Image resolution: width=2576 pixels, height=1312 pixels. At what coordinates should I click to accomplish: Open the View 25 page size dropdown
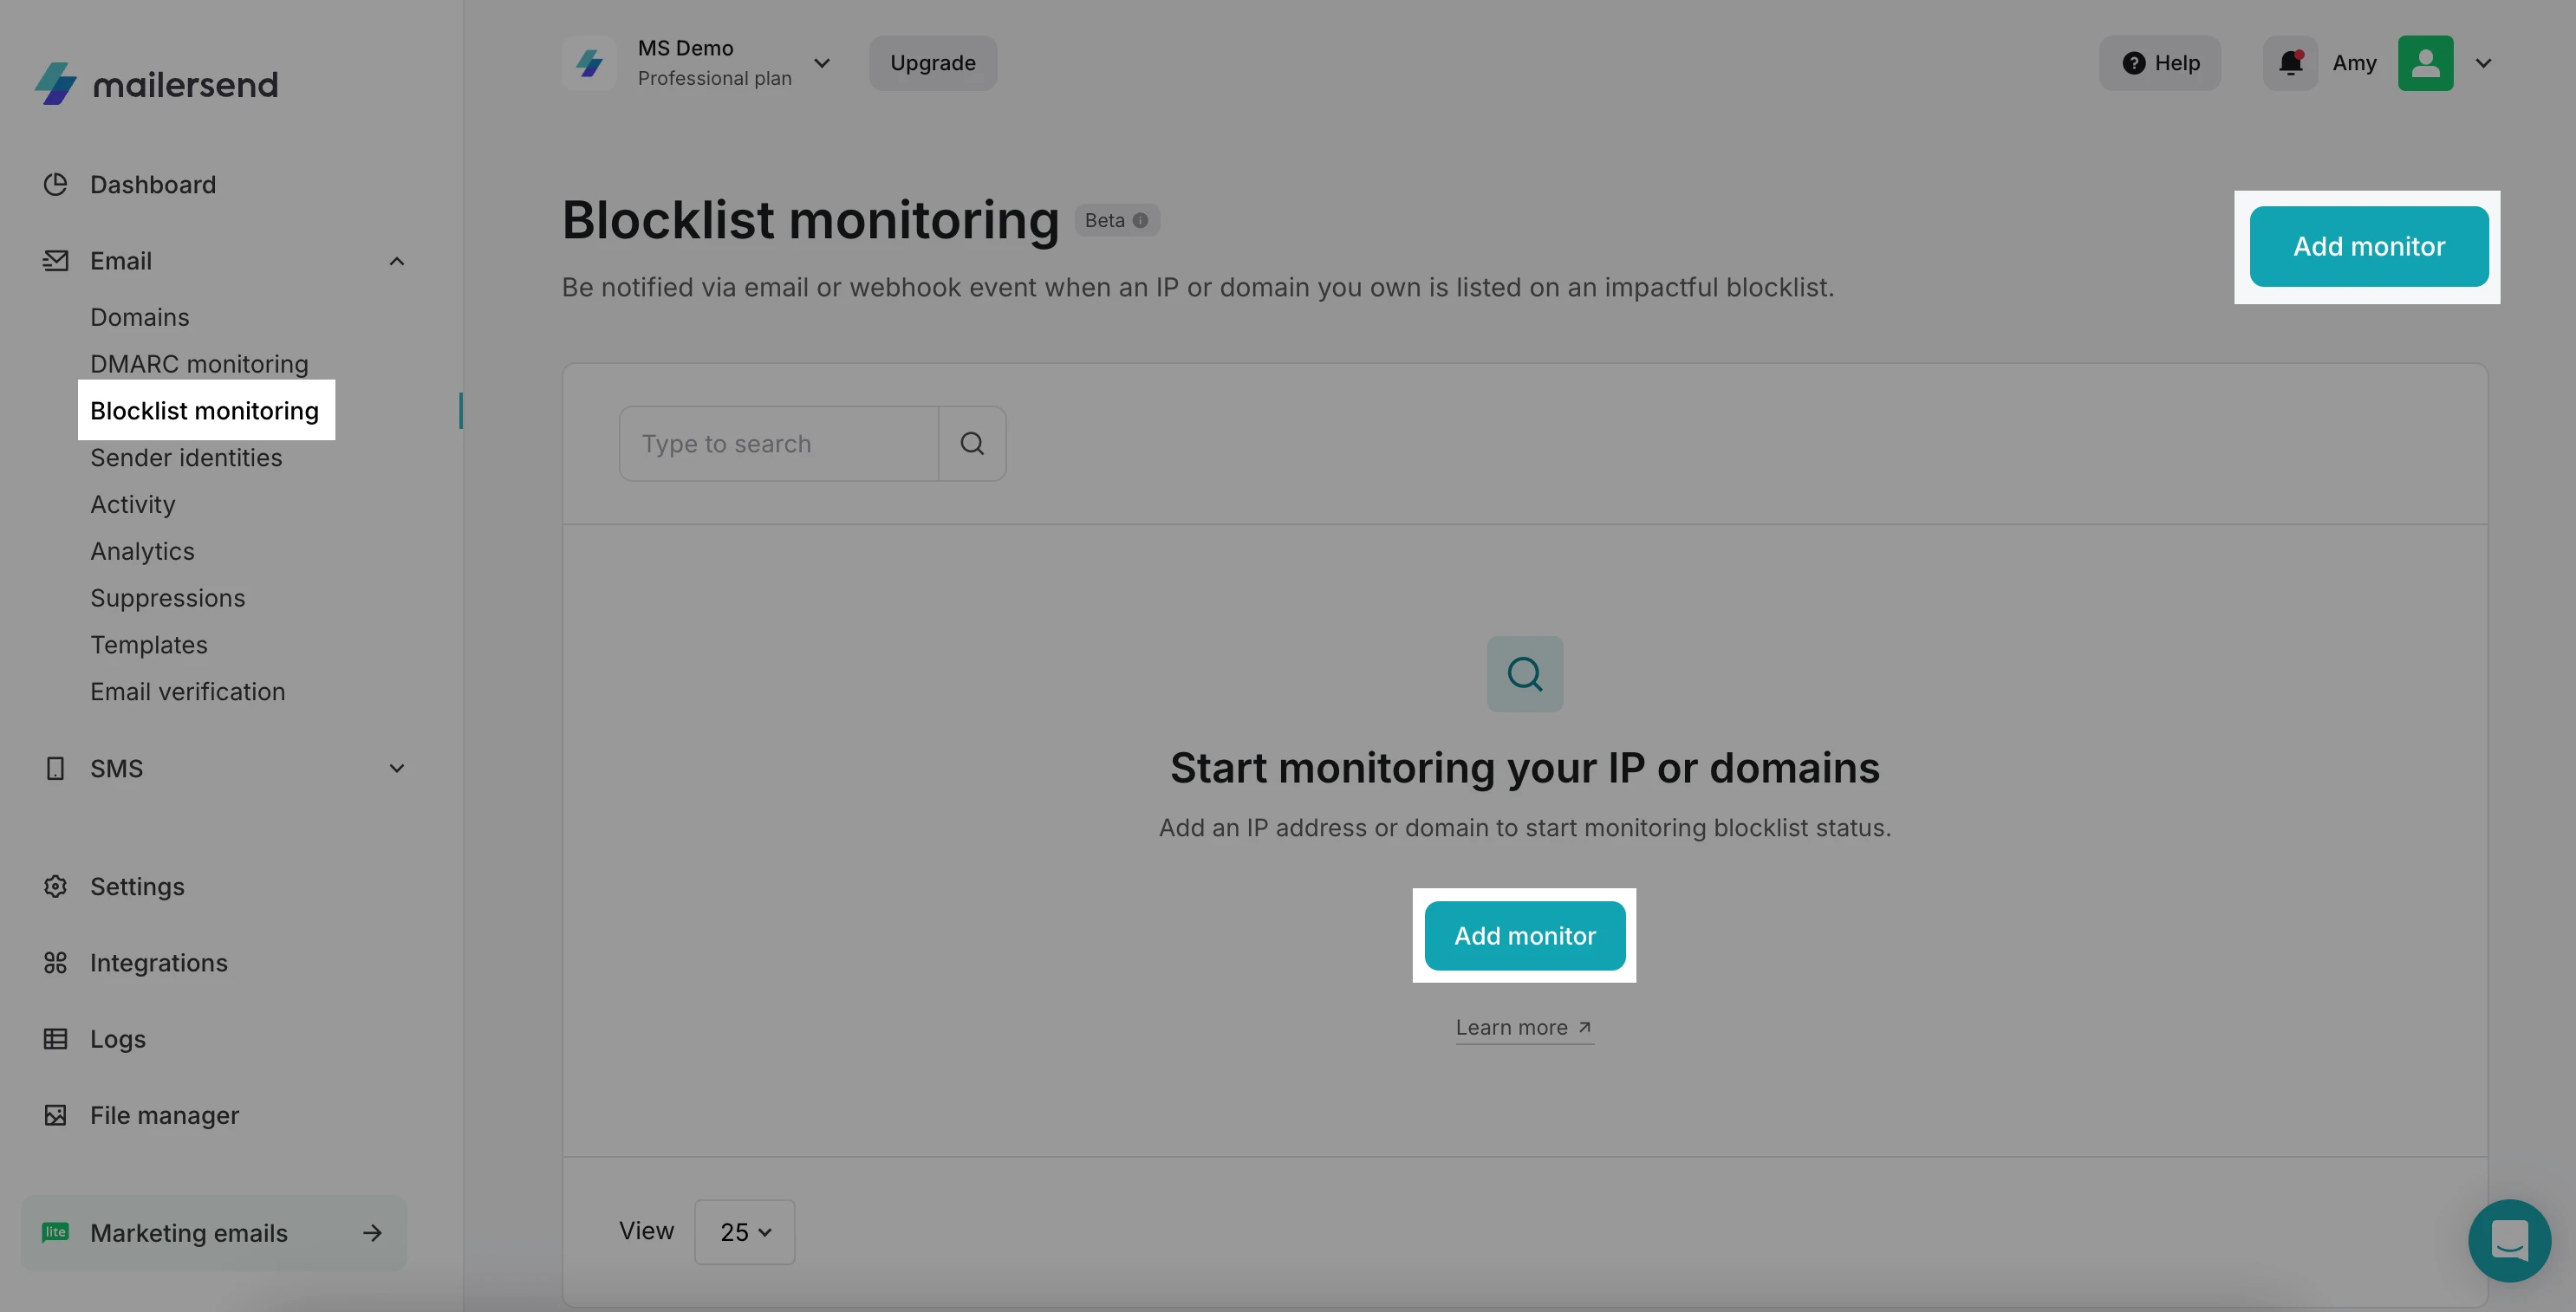click(744, 1231)
